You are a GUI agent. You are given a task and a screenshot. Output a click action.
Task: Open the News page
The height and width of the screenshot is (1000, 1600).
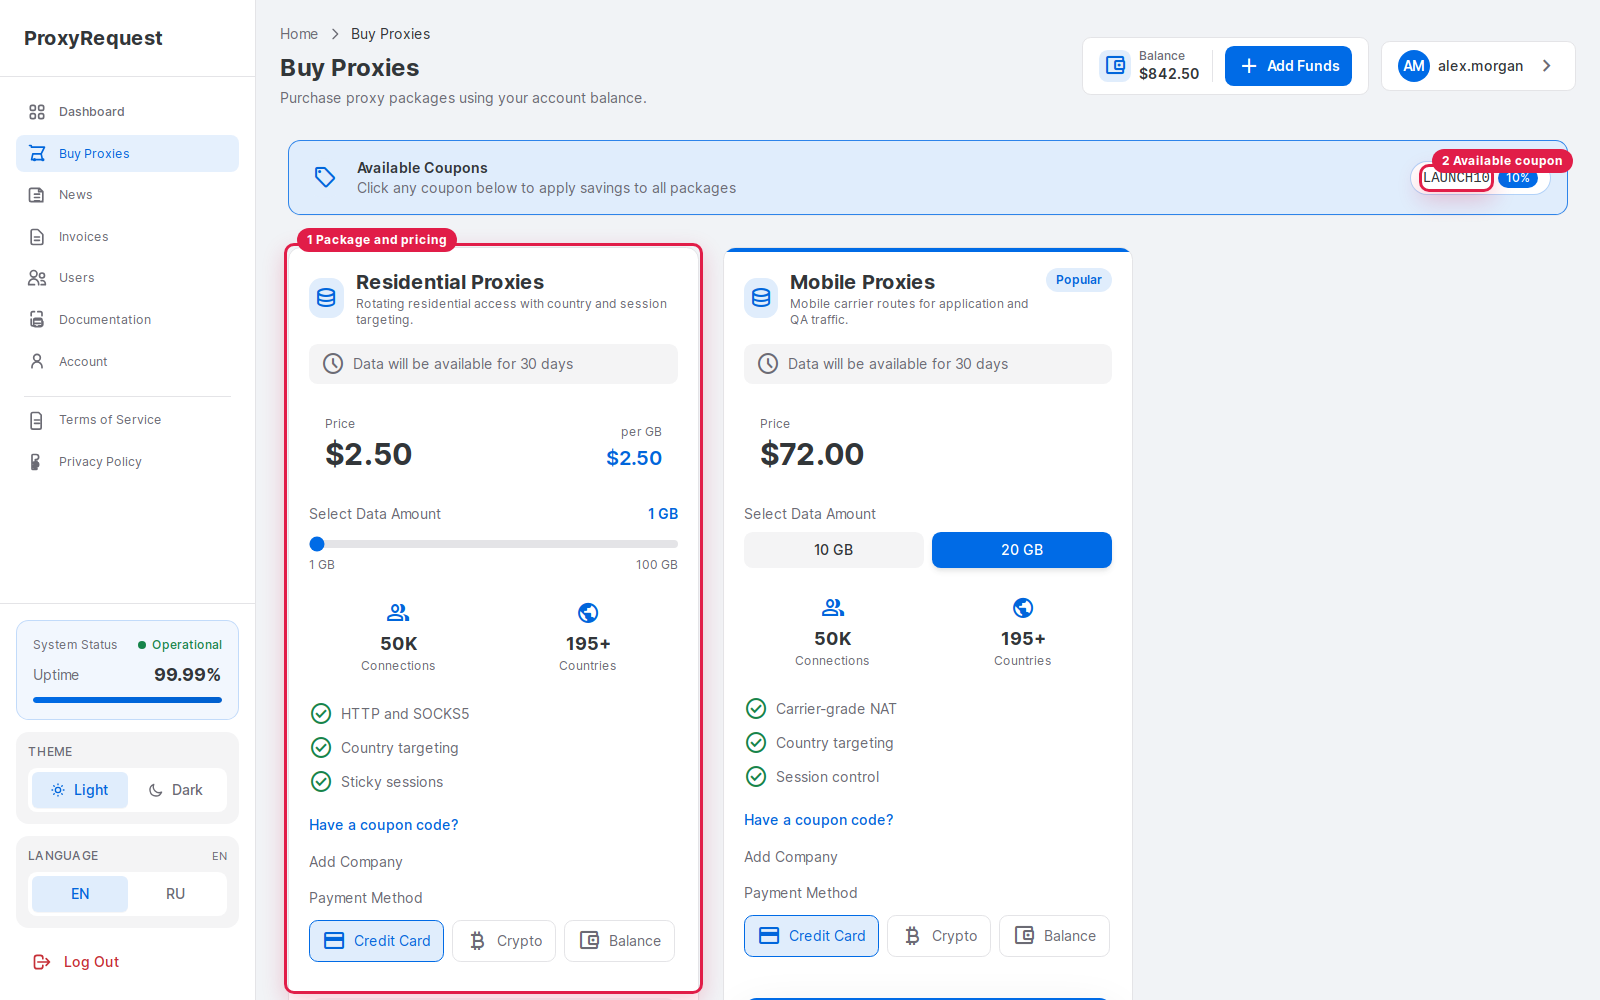coord(127,195)
